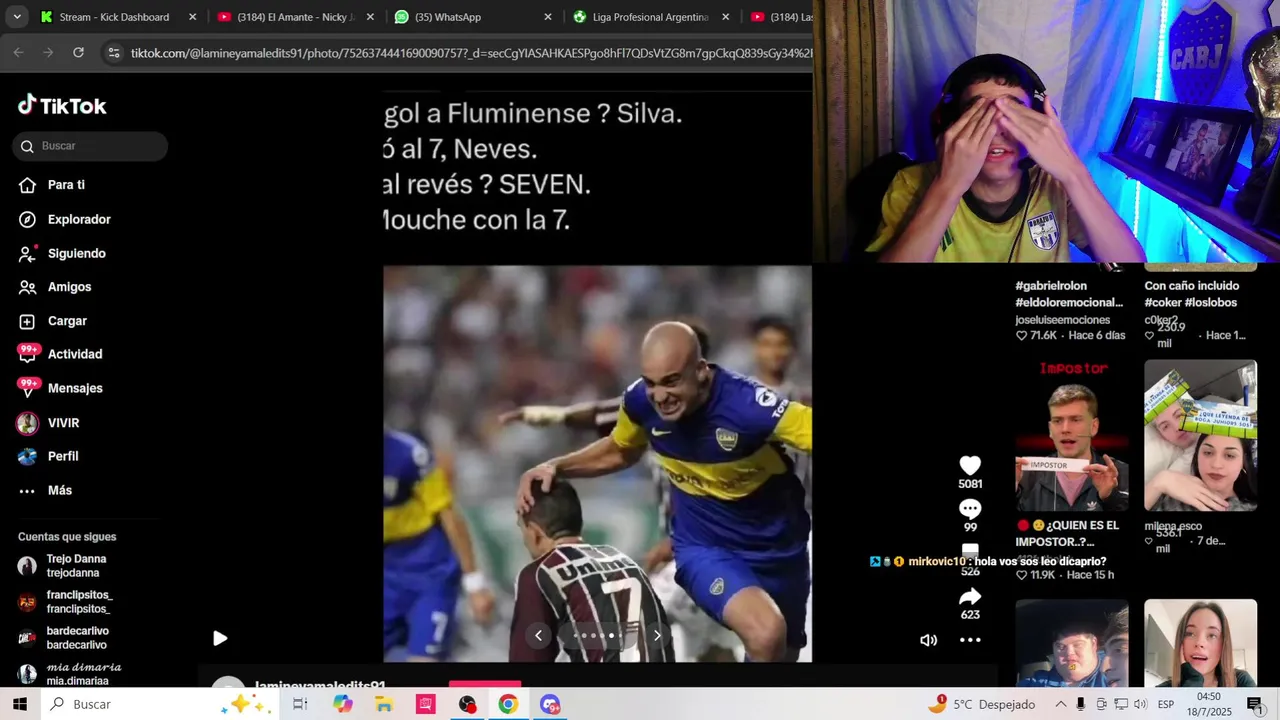The height and width of the screenshot is (720, 1280).
Task: Switch the ESP input language
Action: point(1166,704)
